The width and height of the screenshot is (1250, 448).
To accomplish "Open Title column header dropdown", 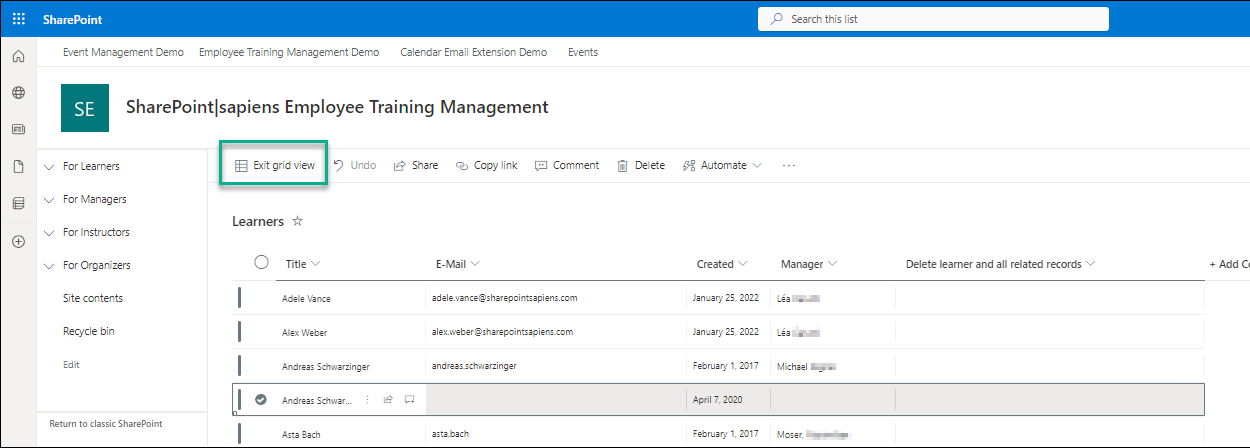I will click(303, 264).
